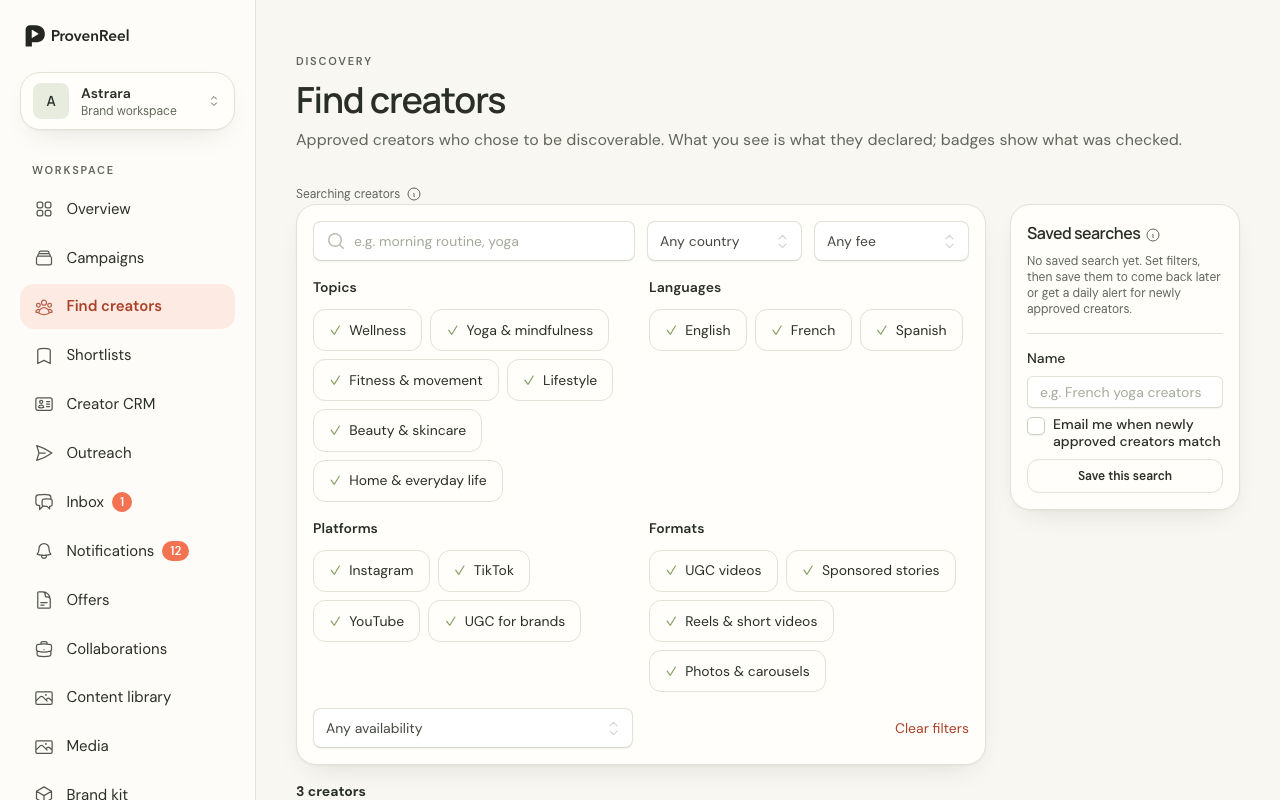Toggle the French language chip

803,330
